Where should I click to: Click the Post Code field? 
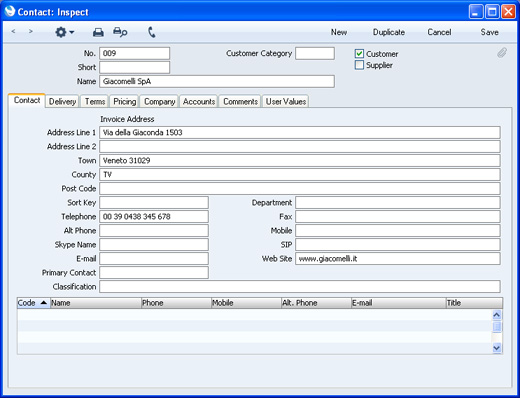[300, 188]
